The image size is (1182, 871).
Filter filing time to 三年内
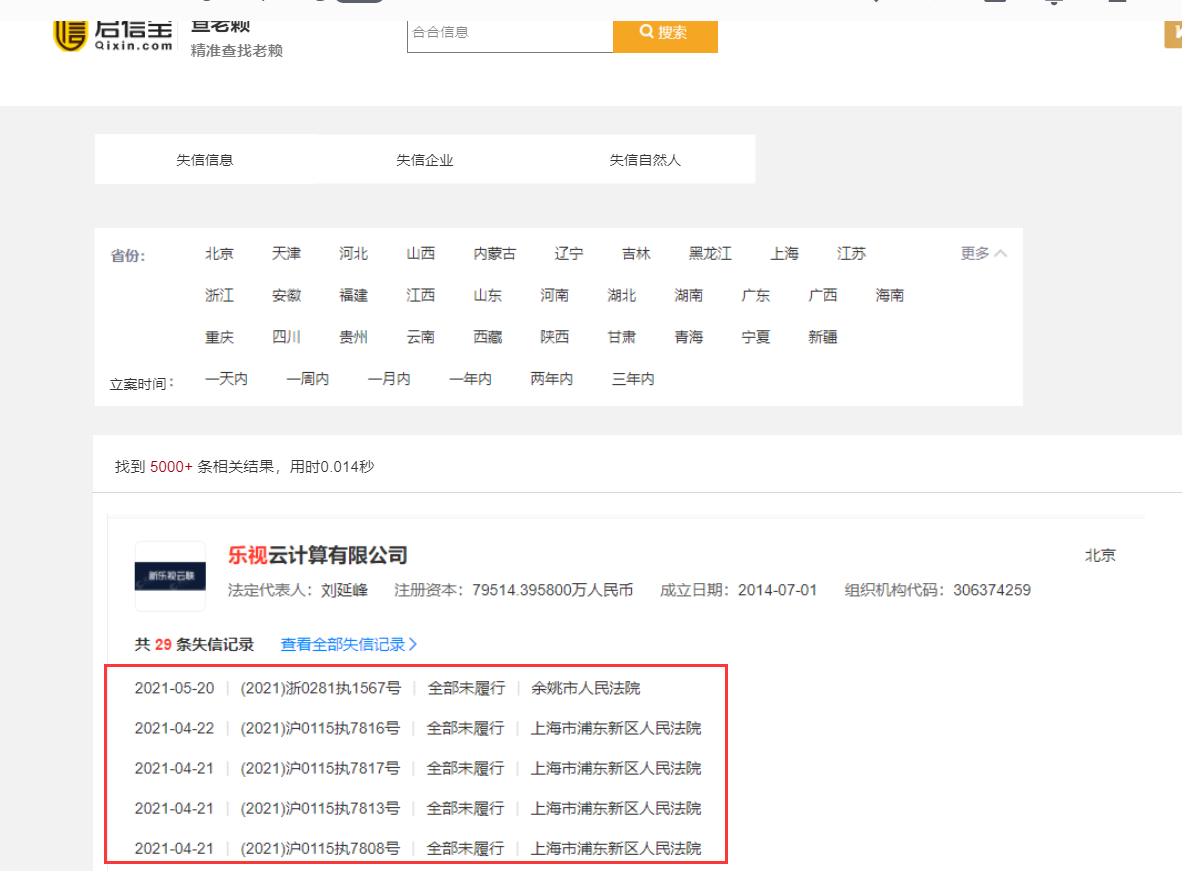pyautogui.click(x=633, y=379)
